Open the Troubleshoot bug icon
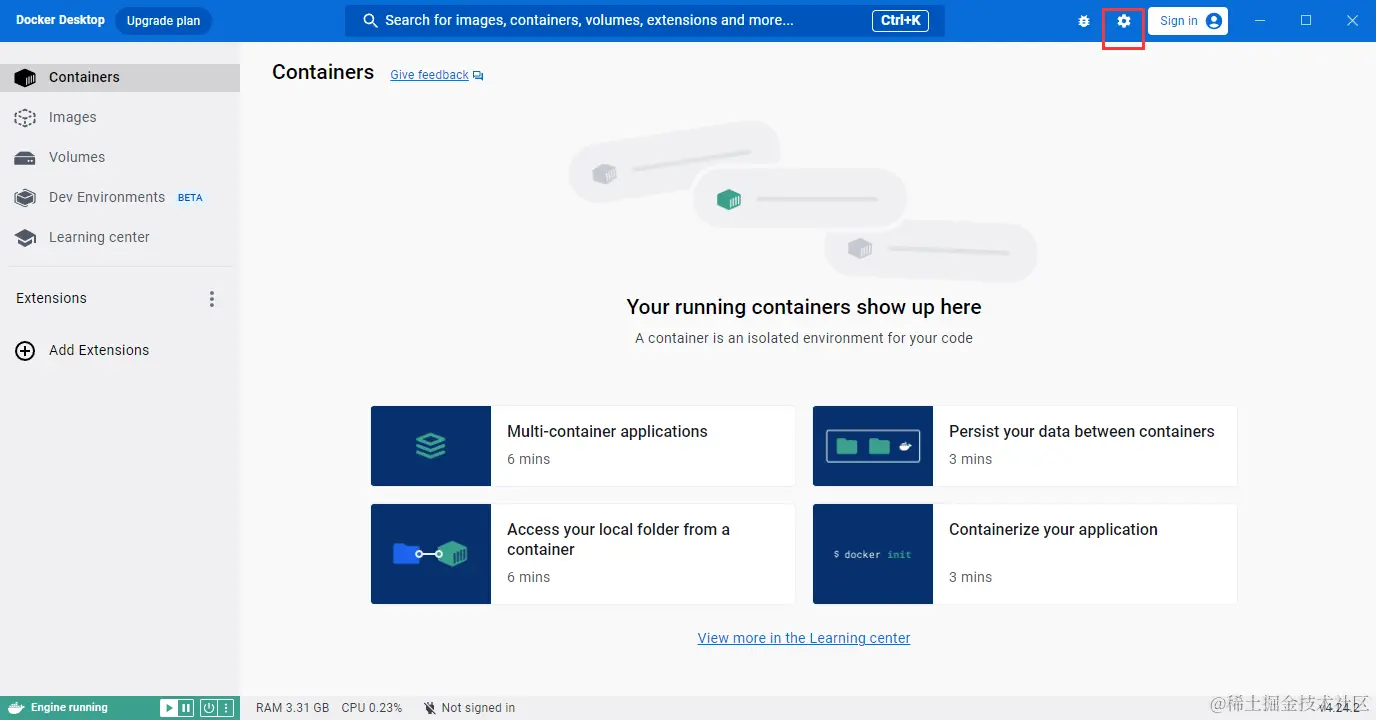1376x720 pixels. [1084, 21]
